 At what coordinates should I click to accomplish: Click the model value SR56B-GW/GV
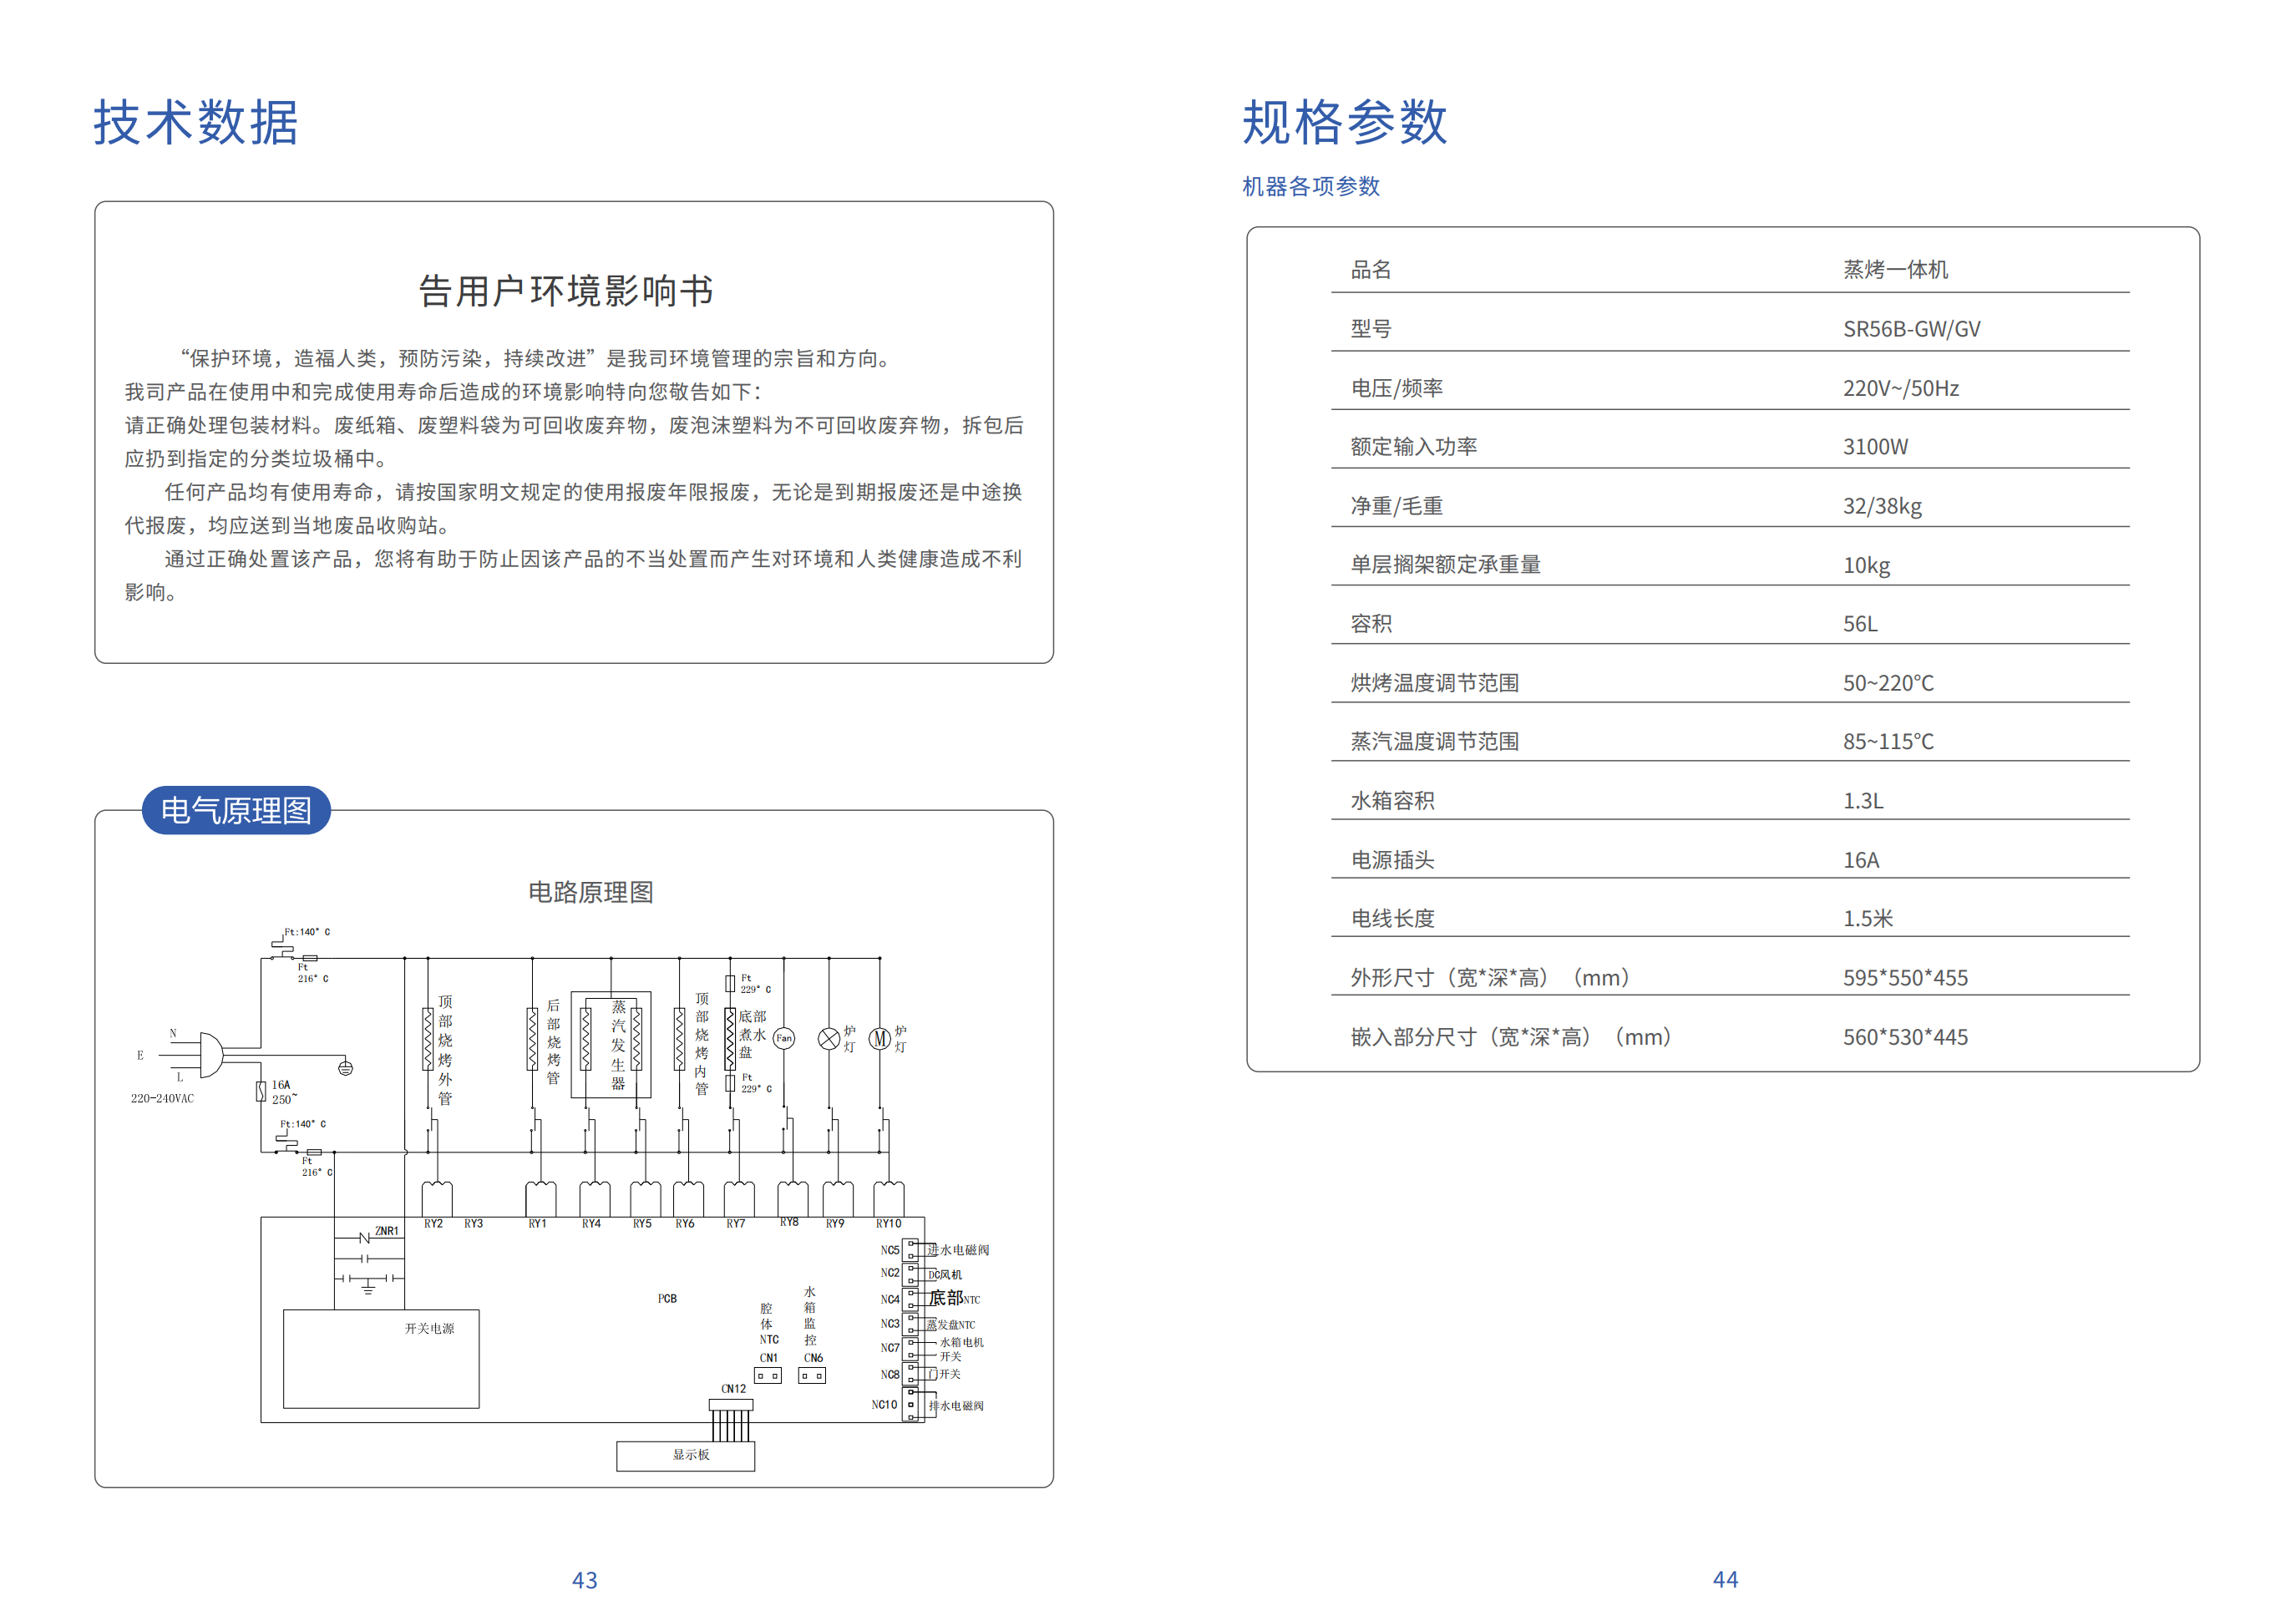point(1911,329)
